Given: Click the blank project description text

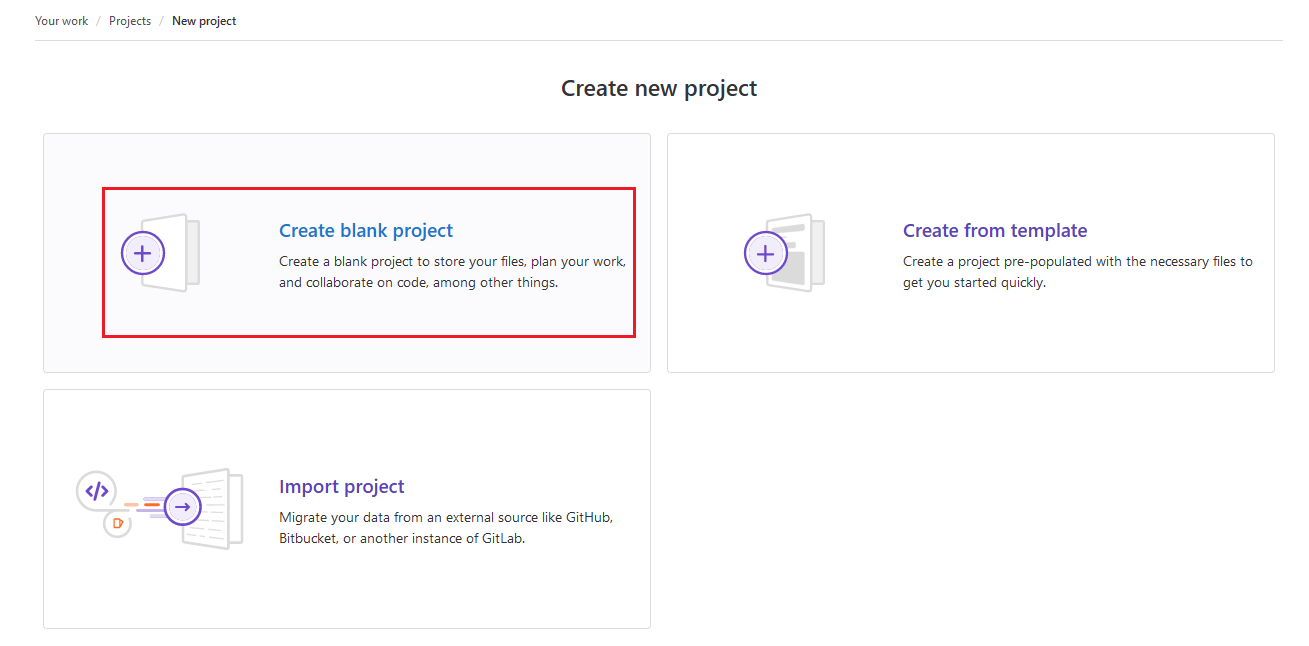Looking at the screenshot, I should click(452, 272).
